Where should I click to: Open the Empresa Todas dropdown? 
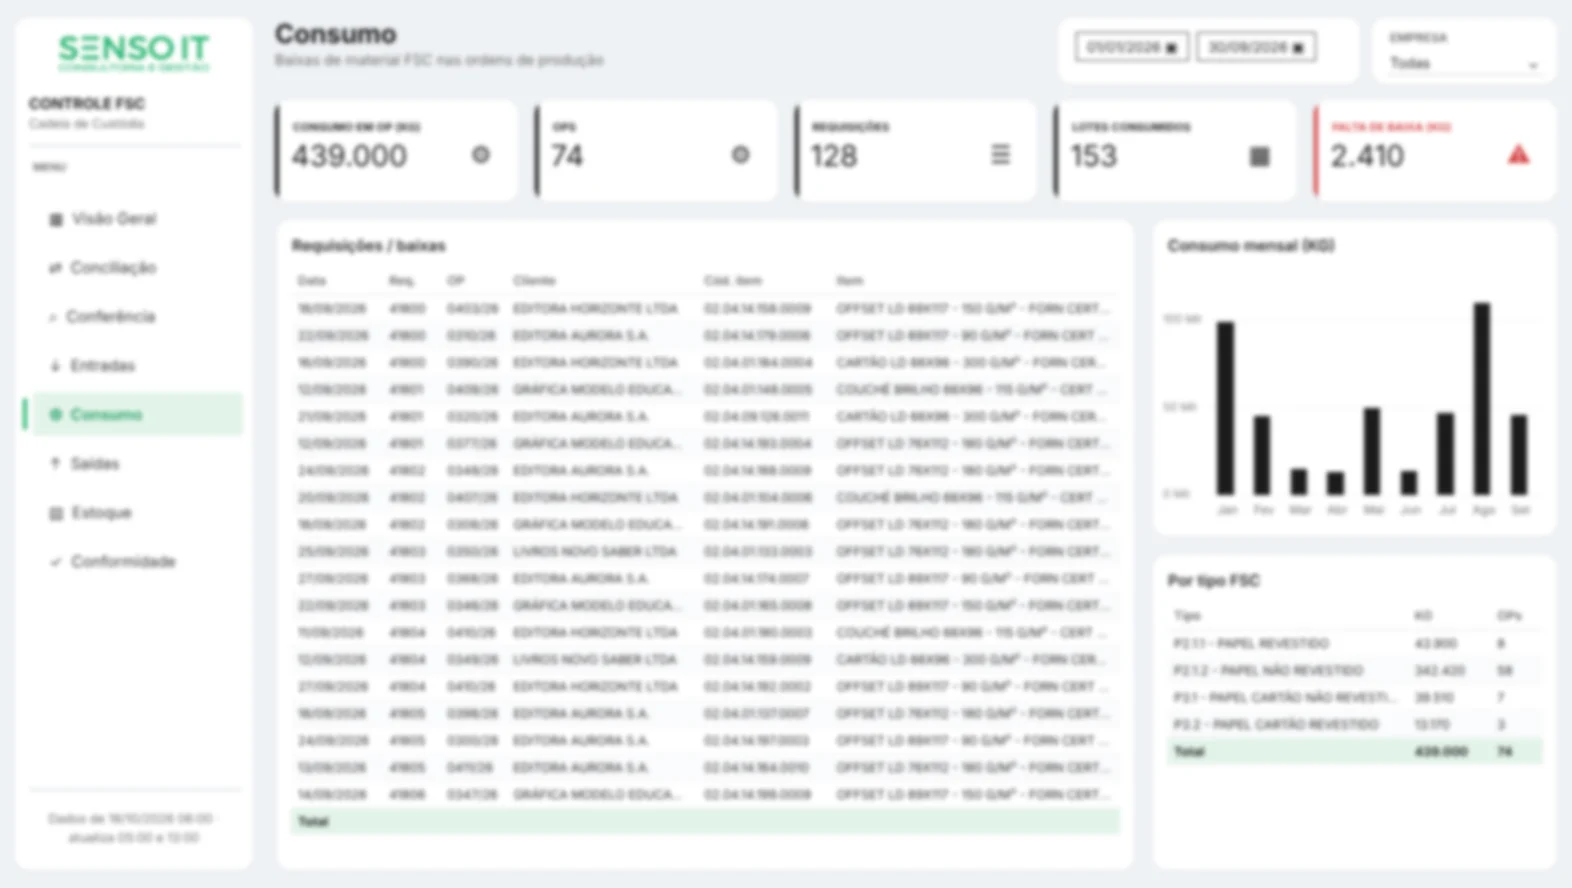[x=1463, y=64]
